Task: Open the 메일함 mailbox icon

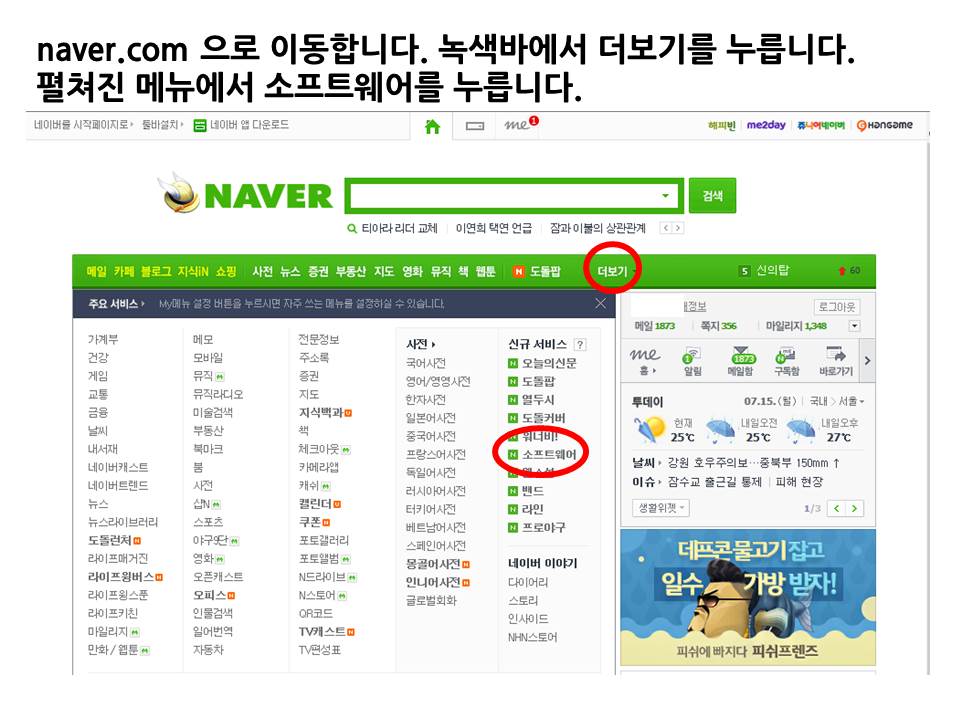Action: coord(740,361)
